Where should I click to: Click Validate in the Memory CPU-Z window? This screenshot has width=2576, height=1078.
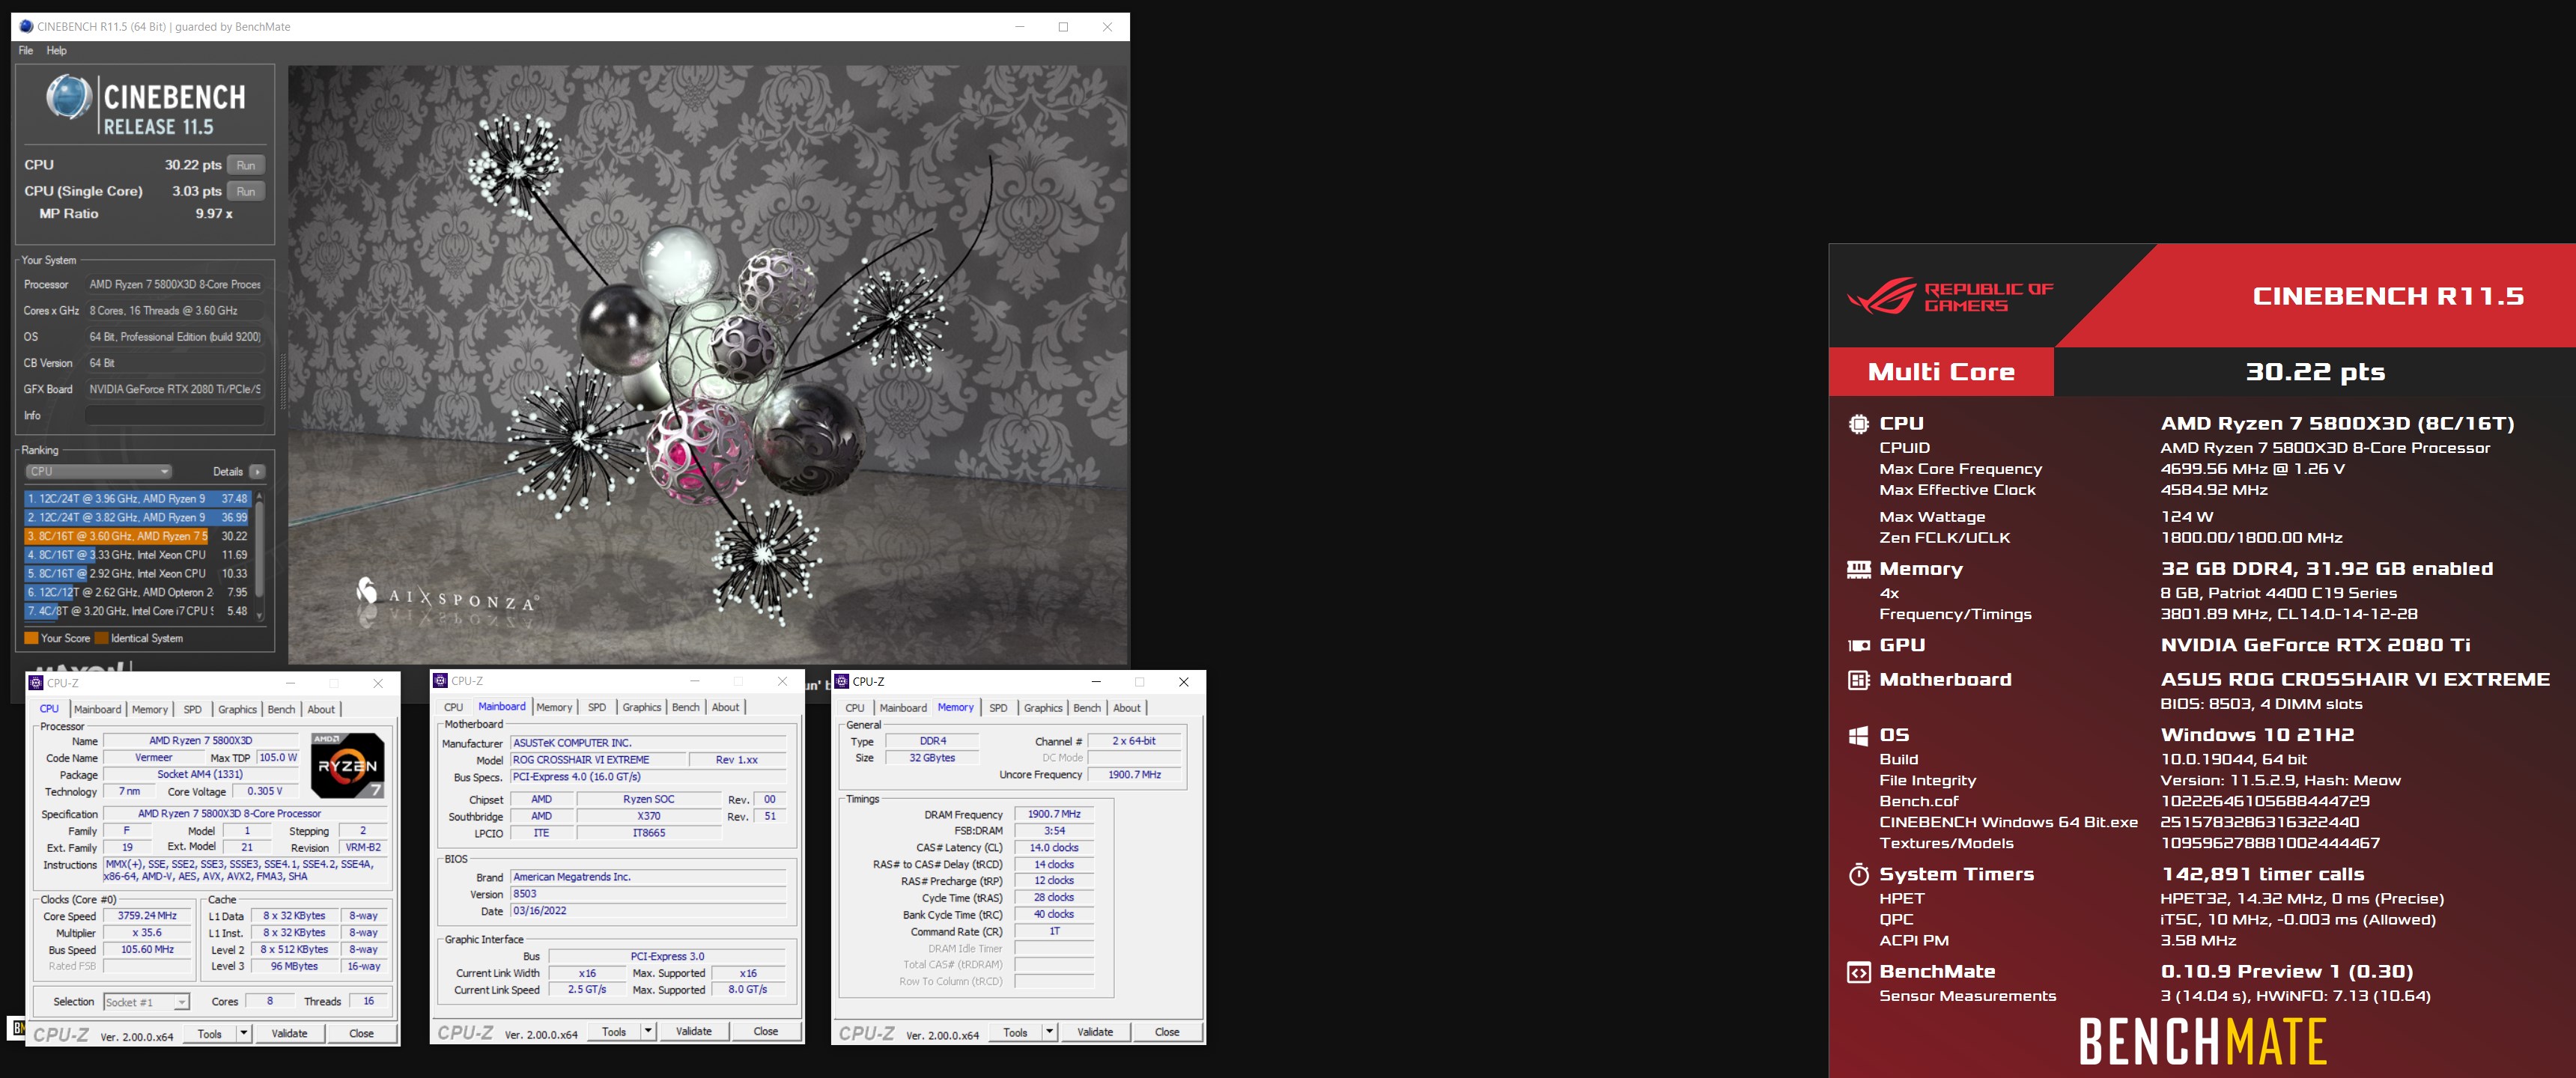point(1095,1032)
